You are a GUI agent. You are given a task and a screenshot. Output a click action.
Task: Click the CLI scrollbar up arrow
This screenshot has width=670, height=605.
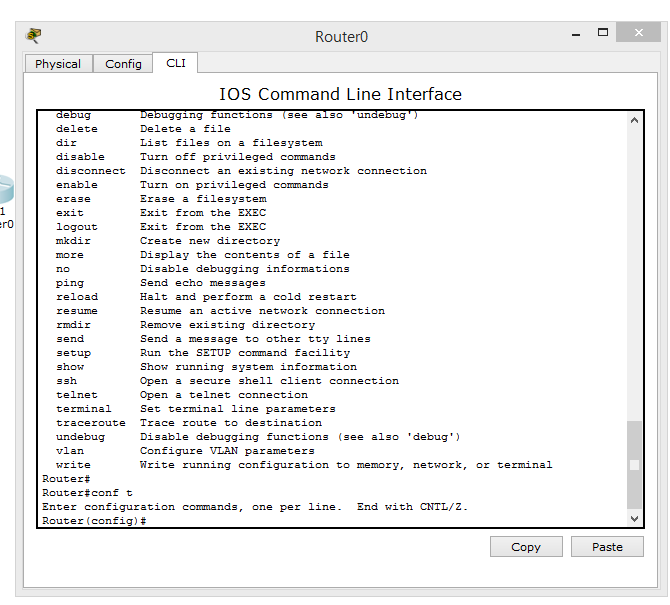coord(634,120)
